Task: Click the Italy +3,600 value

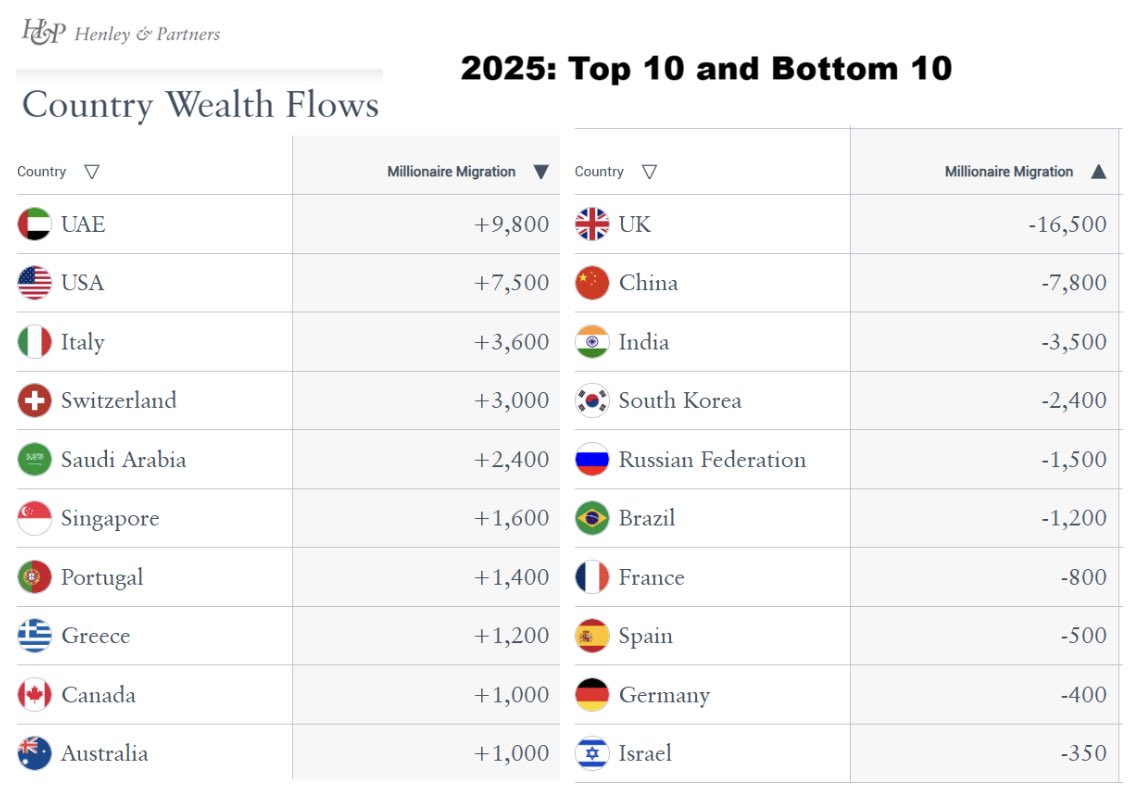Action: (512, 342)
